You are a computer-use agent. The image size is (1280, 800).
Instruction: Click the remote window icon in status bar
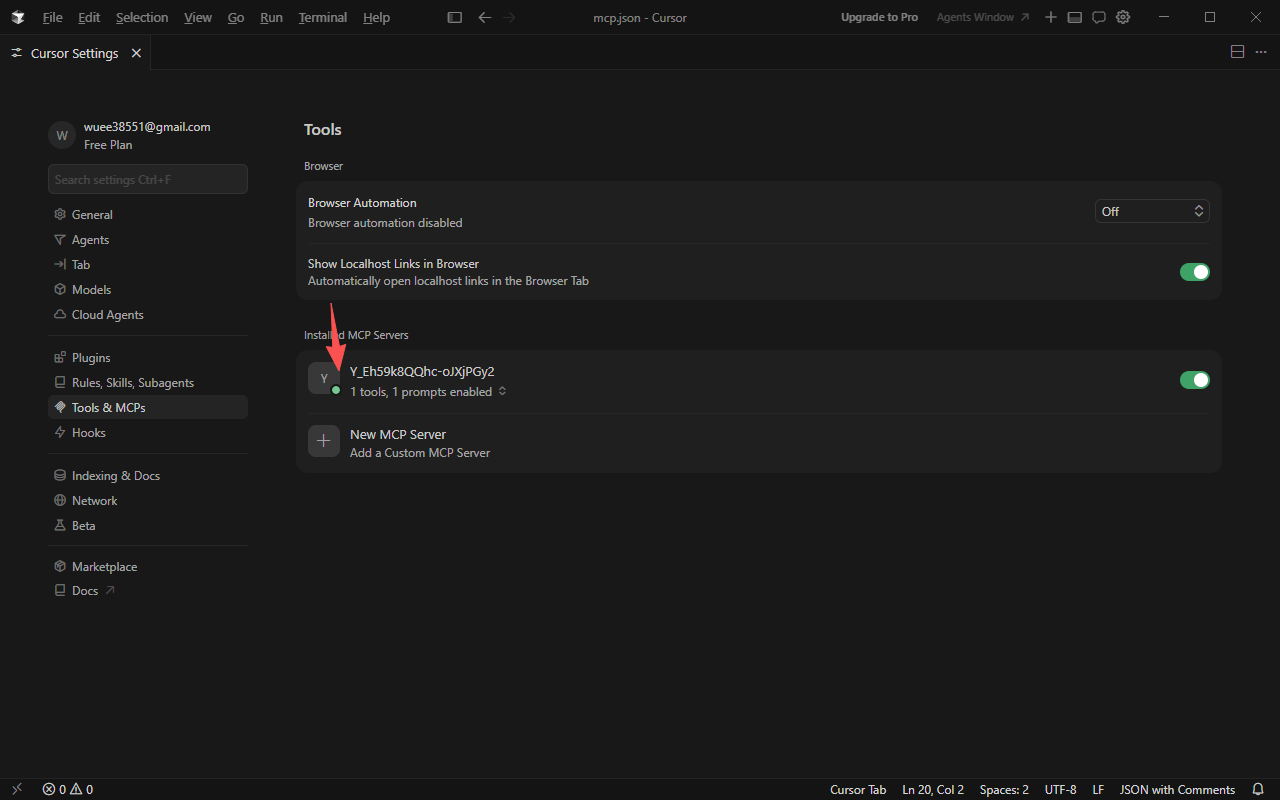pos(17,789)
